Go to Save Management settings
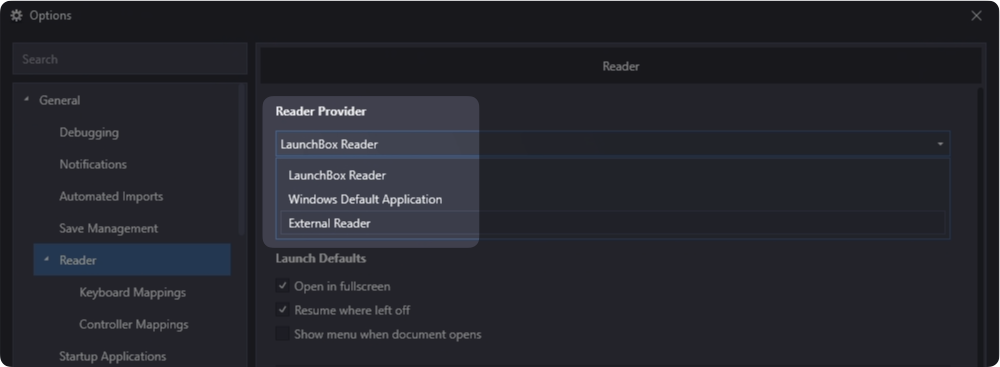This screenshot has width=1000, height=367. 108,228
